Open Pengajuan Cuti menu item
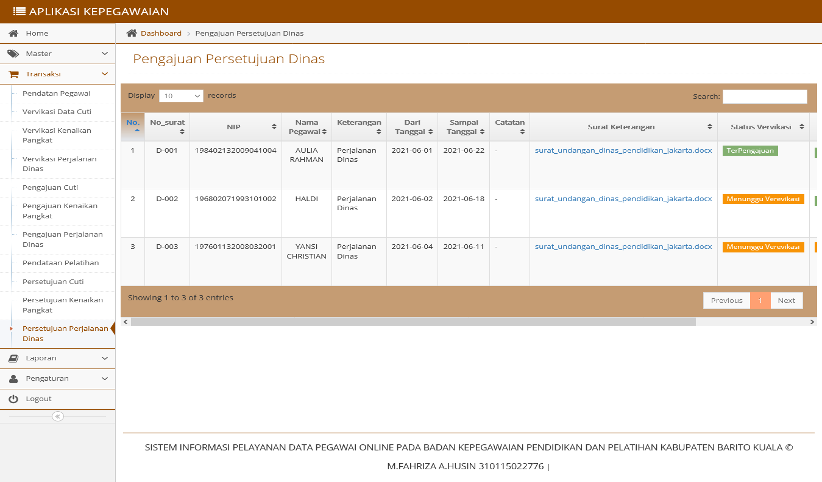The image size is (822, 482). [50, 187]
